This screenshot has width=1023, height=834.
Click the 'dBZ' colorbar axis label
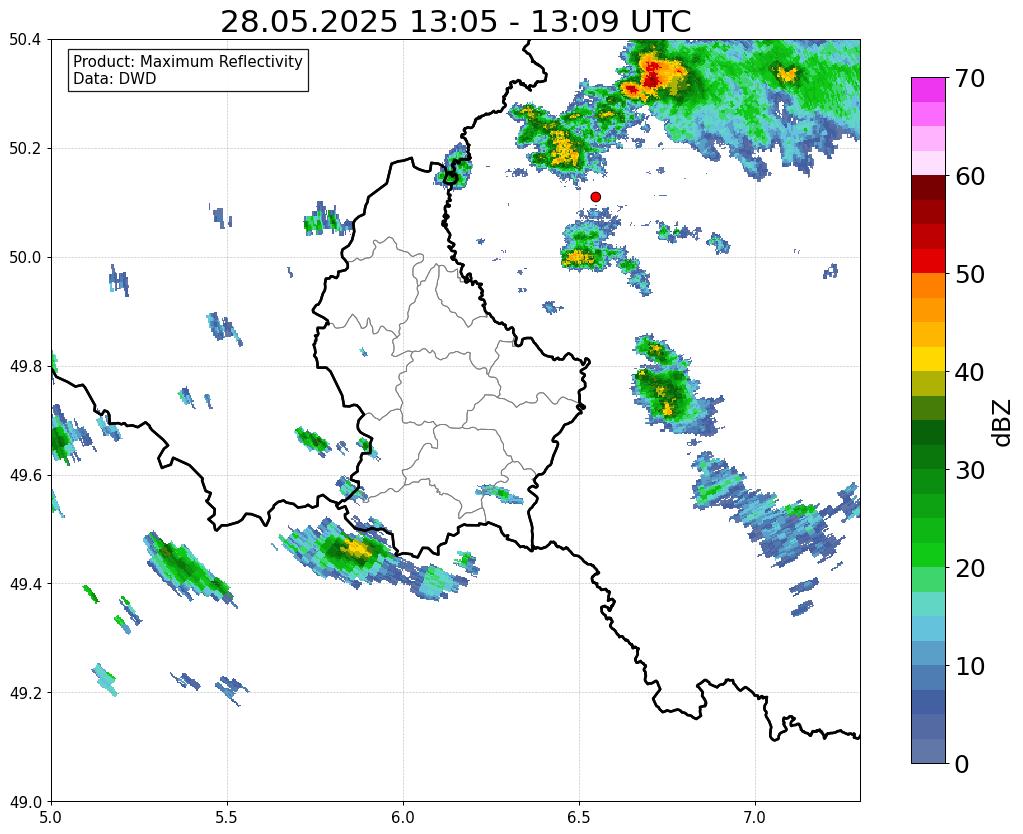coord(1003,423)
